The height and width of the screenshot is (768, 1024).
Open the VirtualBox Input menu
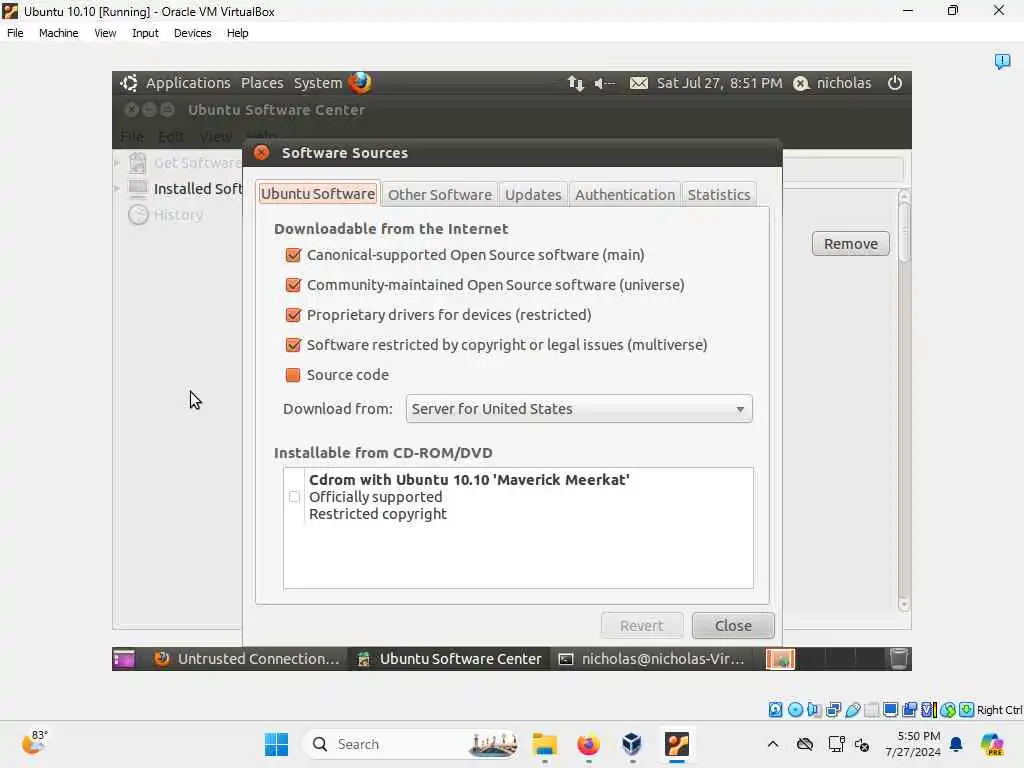(x=145, y=33)
